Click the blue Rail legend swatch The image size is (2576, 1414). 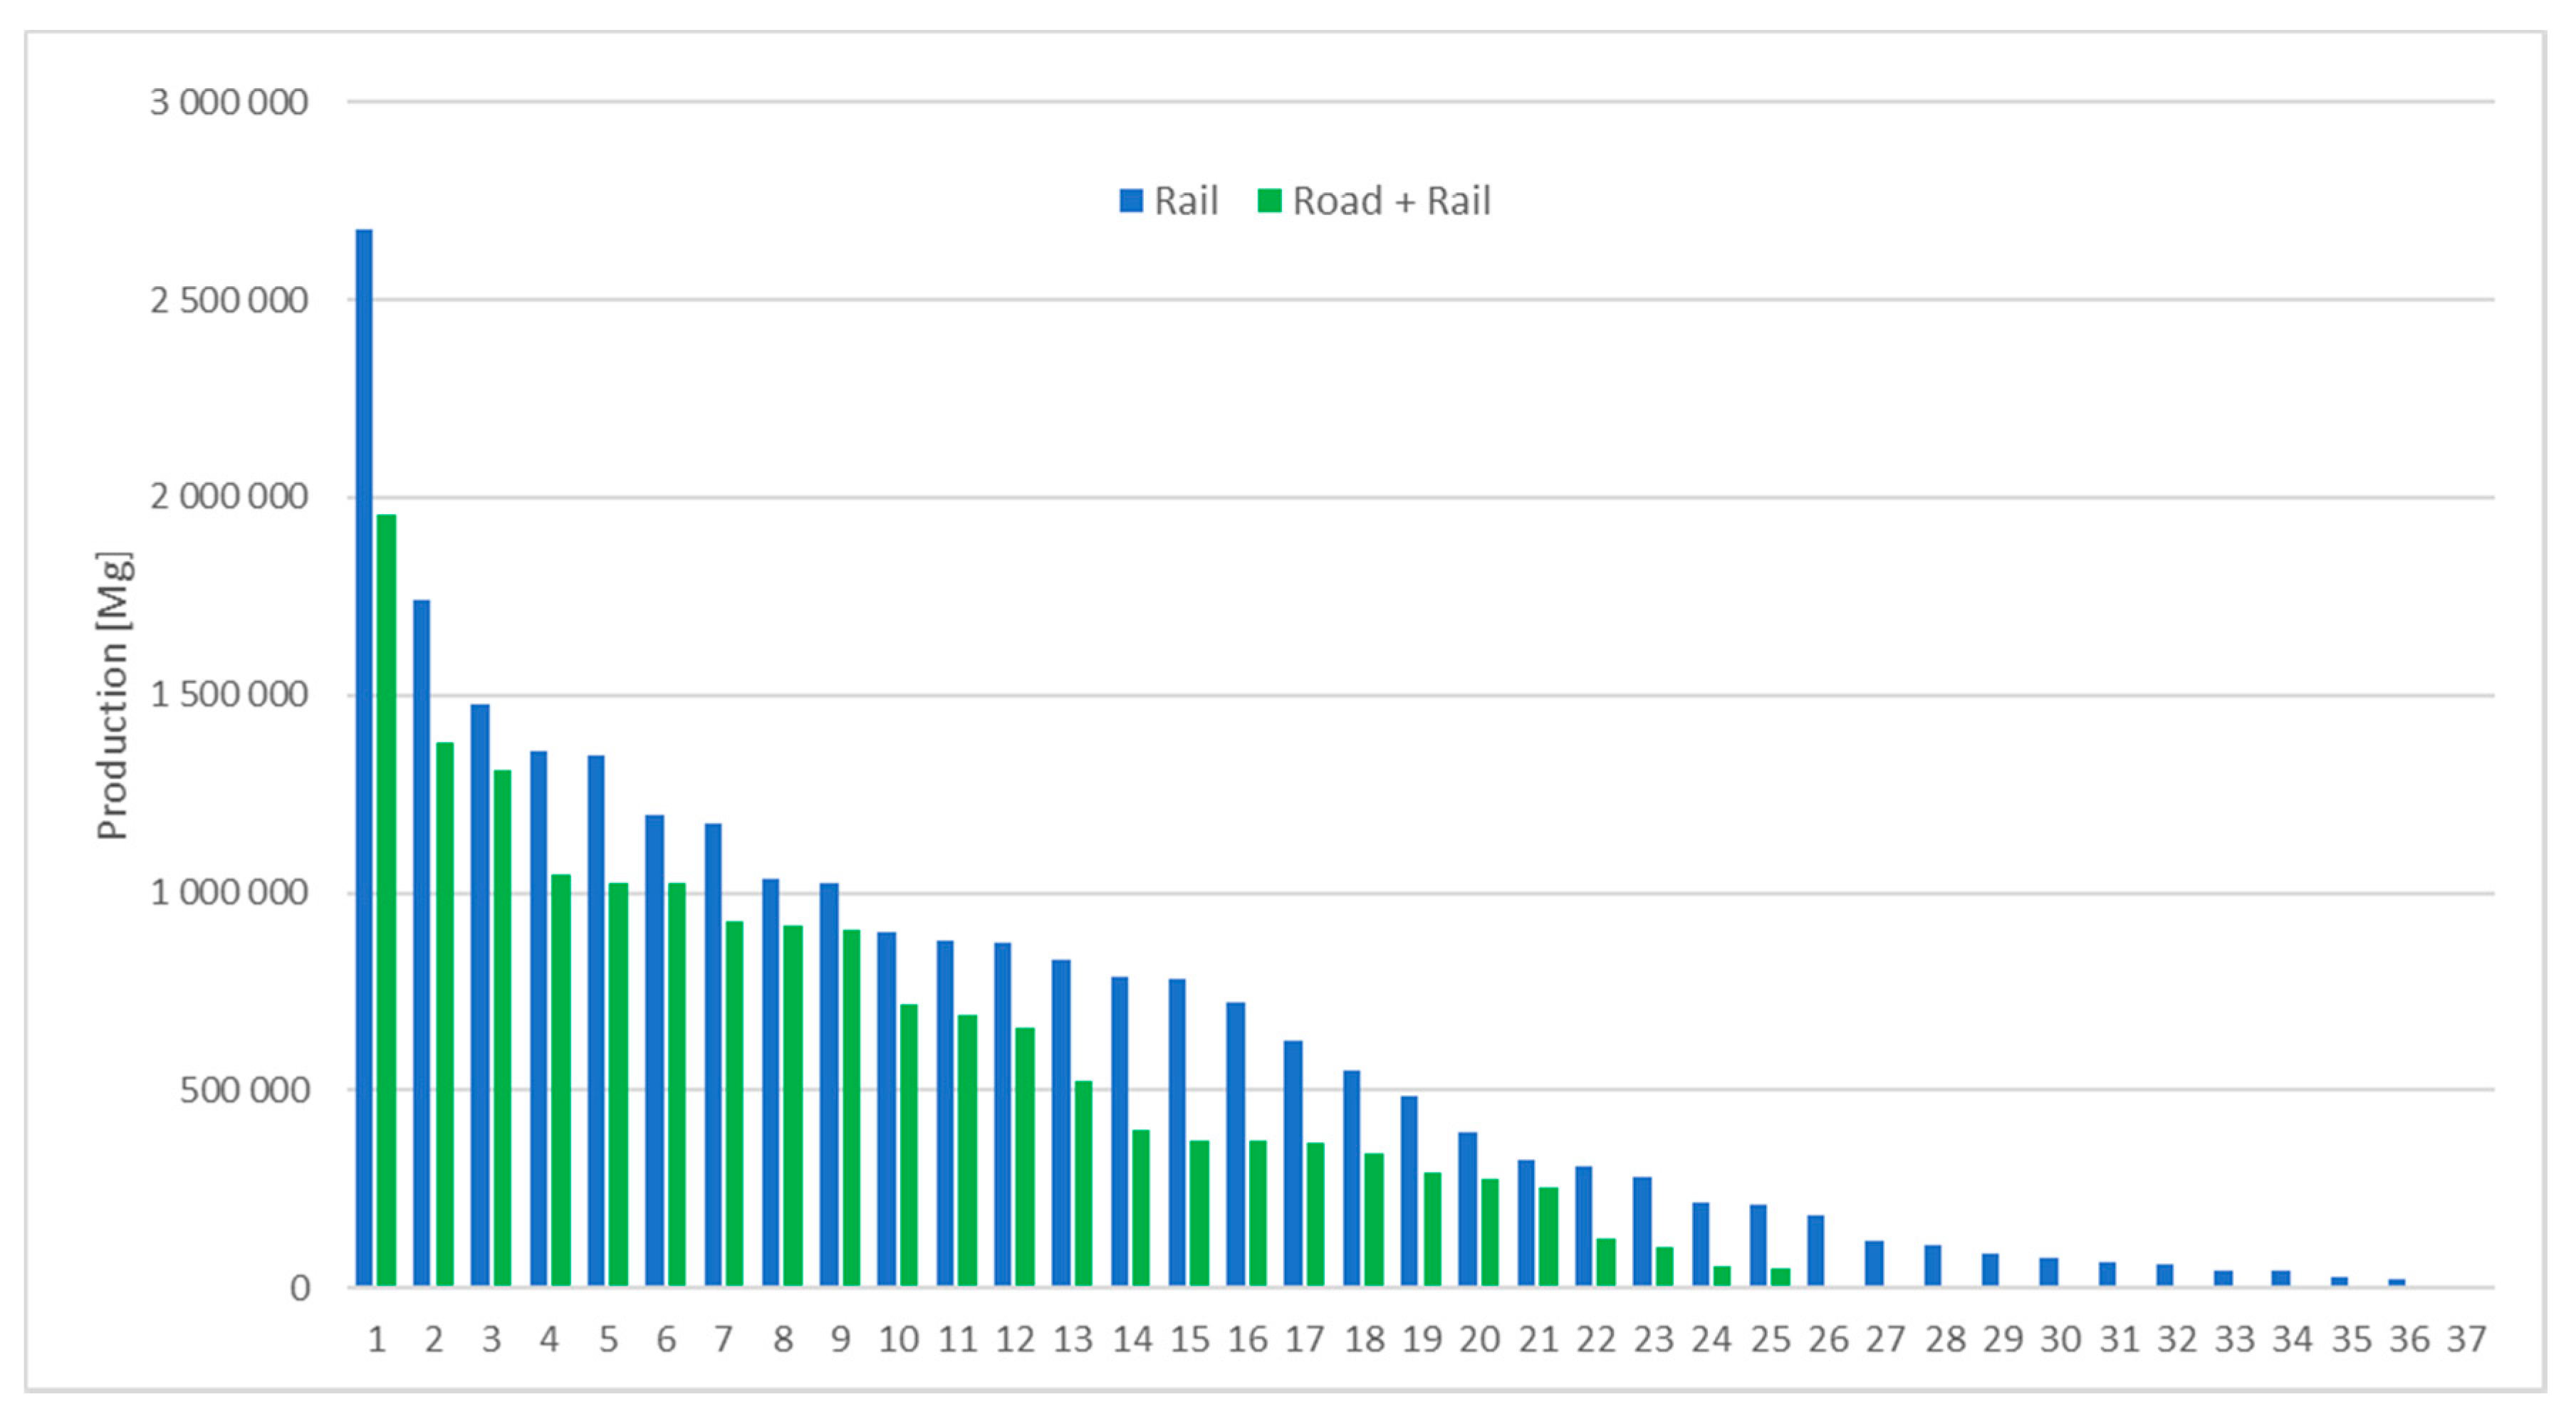[x=1131, y=201]
